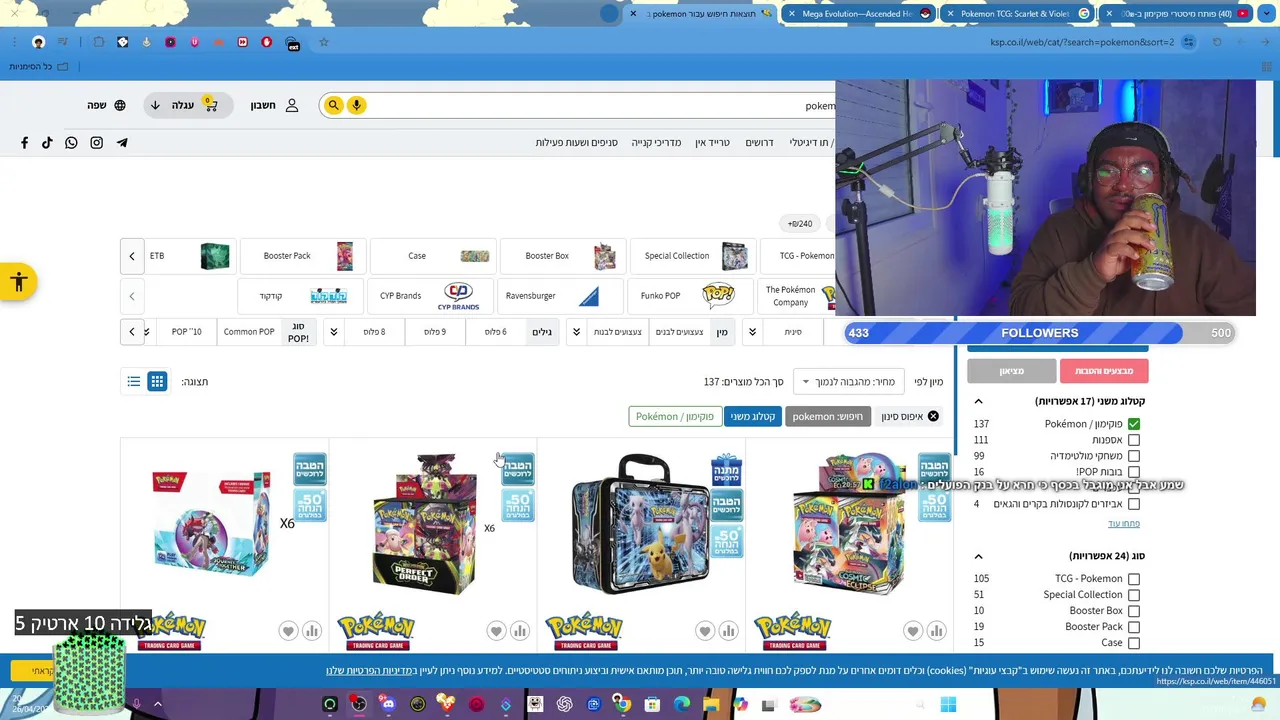The height and width of the screenshot is (720, 1280).
Task: Compare the Pikachu lunchbox tin product
Action: [x=728, y=631]
